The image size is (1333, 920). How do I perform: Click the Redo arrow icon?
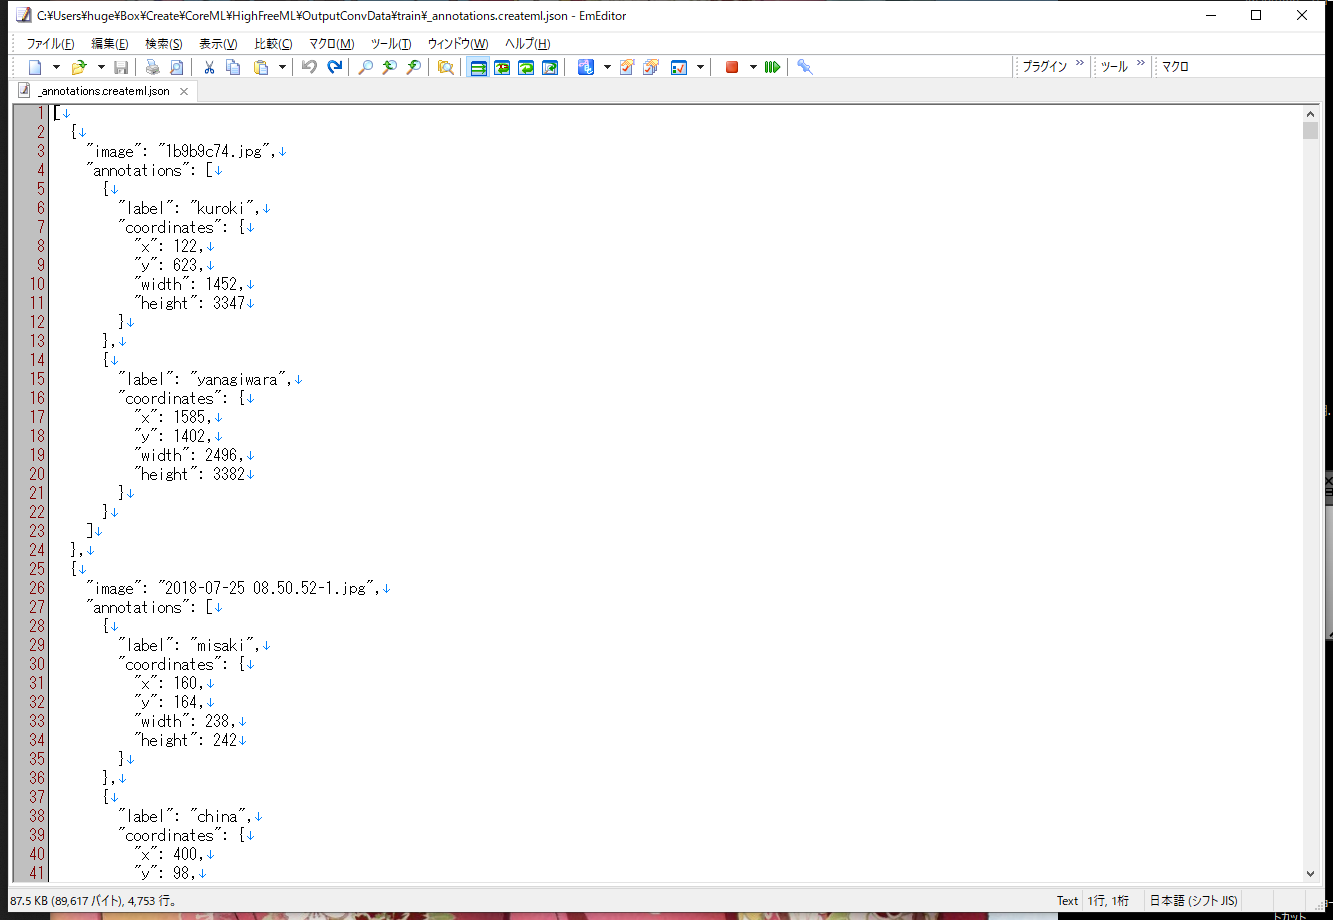pyautogui.click(x=335, y=67)
